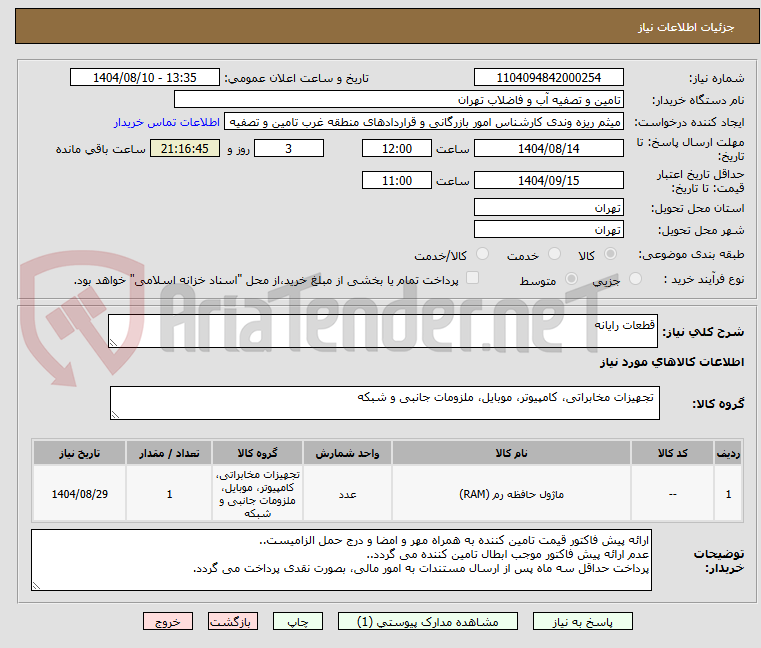Select the کالا/خدمت radio button

[482, 254]
